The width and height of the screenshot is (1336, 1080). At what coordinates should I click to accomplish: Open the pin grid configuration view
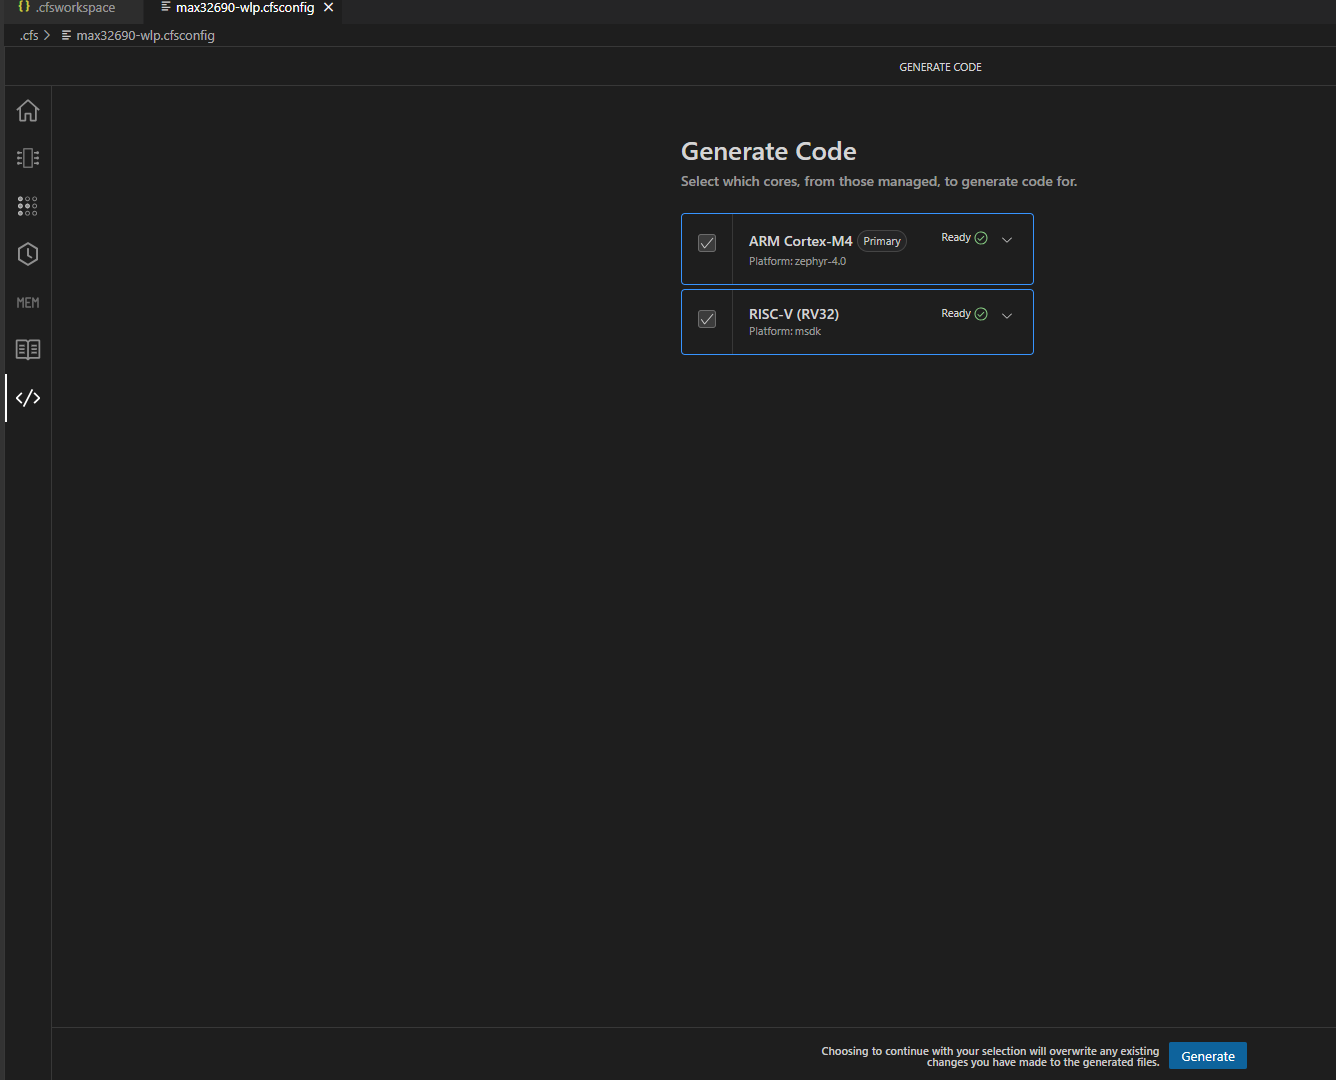click(x=27, y=206)
